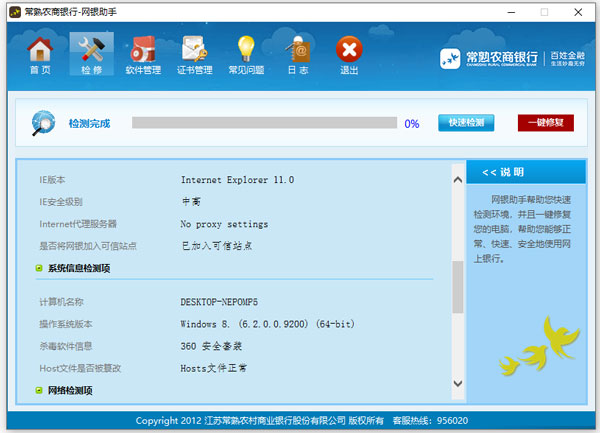Viewport: 600px width, 433px height.
Task: Click the 0% progress value
Action: pos(412,124)
